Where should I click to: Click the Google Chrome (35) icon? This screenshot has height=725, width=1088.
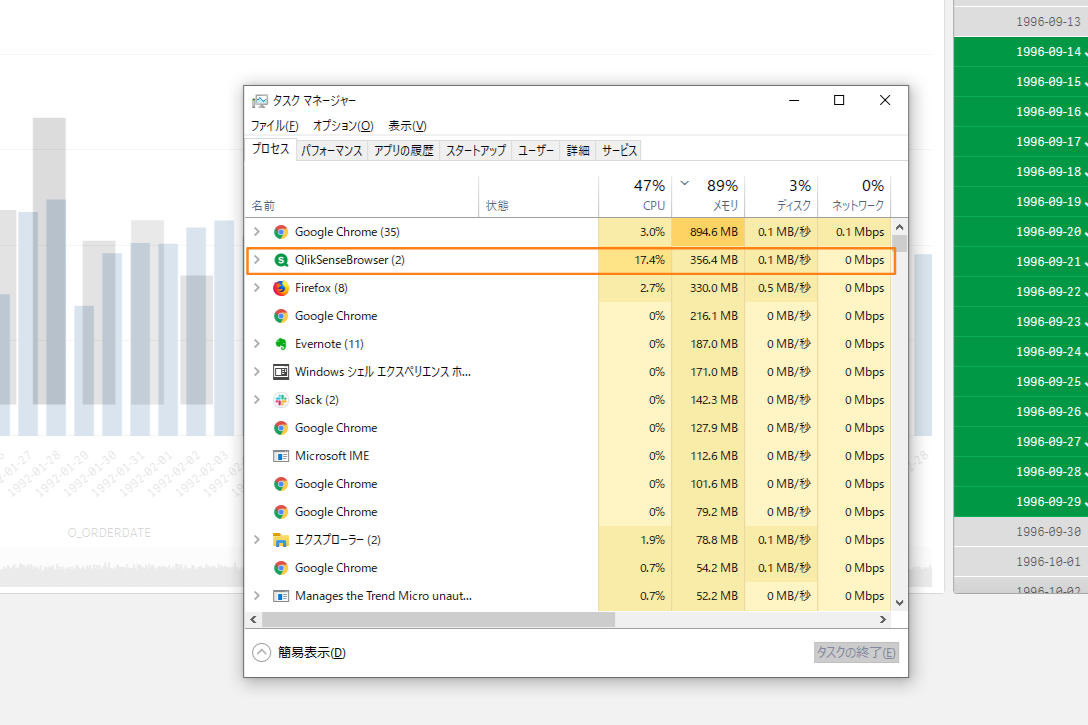[x=281, y=232]
